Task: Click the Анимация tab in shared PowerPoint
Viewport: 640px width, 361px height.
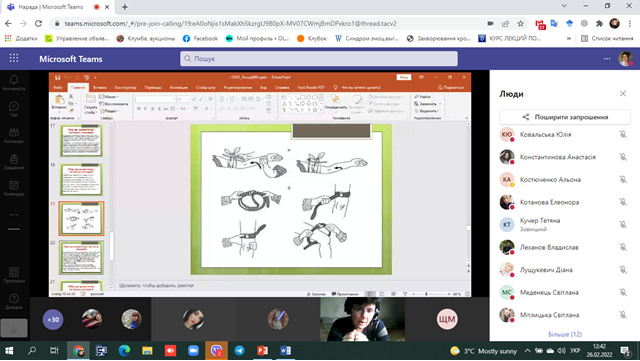Action: click(x=178, y=87)
